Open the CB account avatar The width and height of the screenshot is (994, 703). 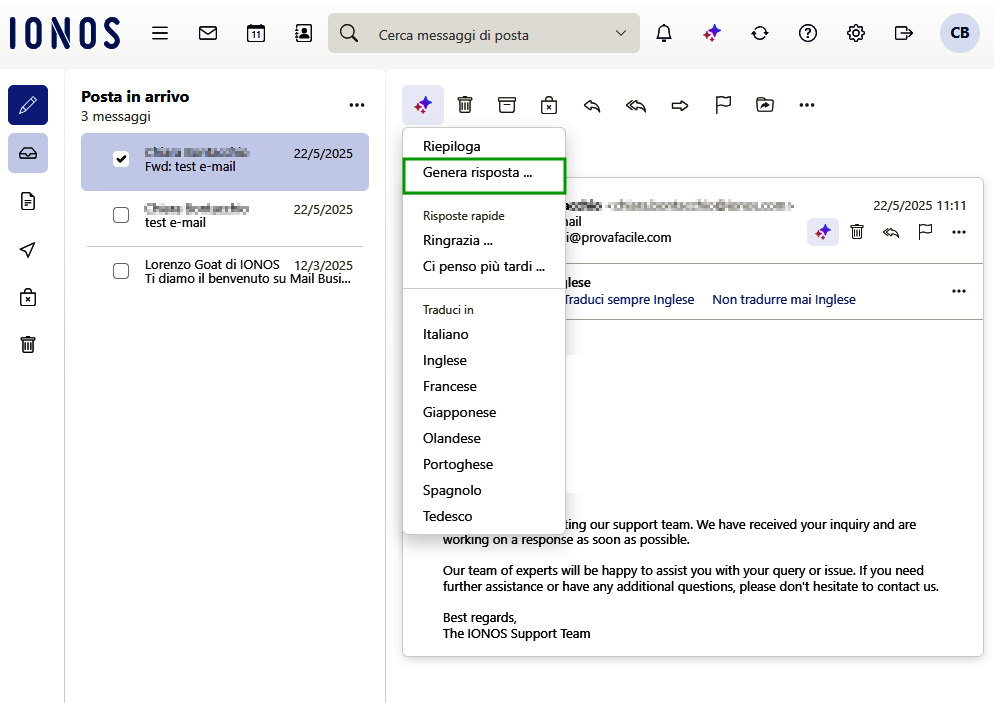point(959,33)
